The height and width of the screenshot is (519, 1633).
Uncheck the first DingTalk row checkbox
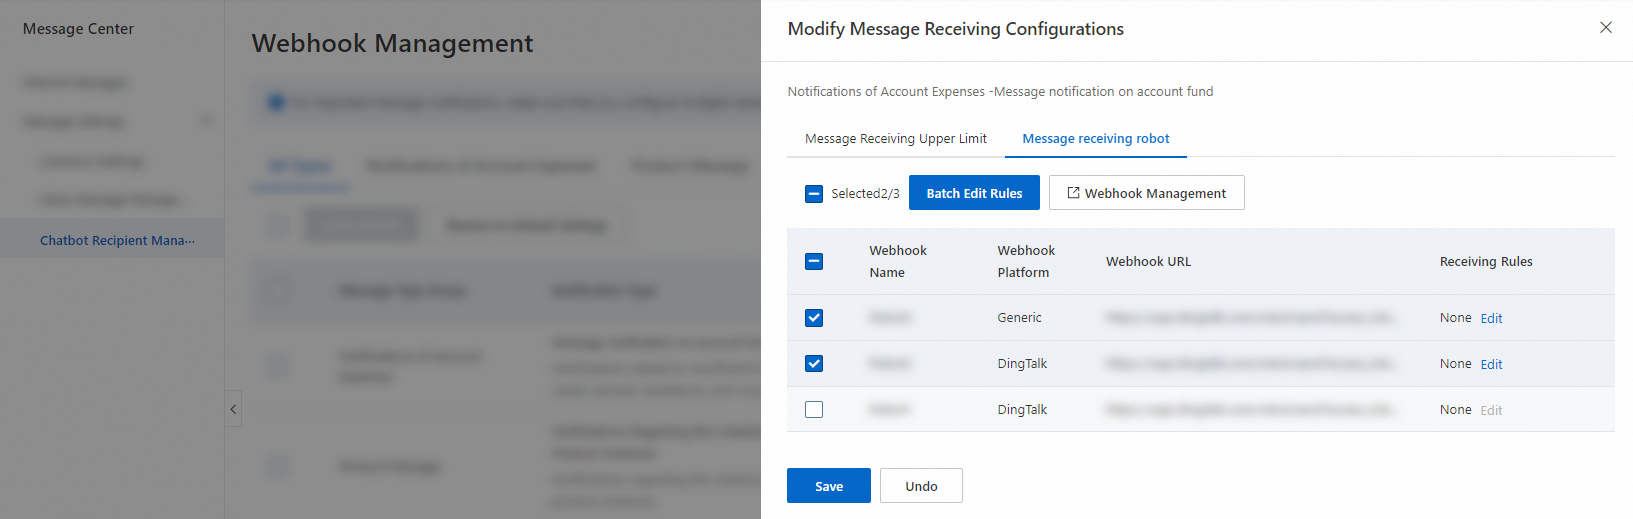click(x=814, y=364)
